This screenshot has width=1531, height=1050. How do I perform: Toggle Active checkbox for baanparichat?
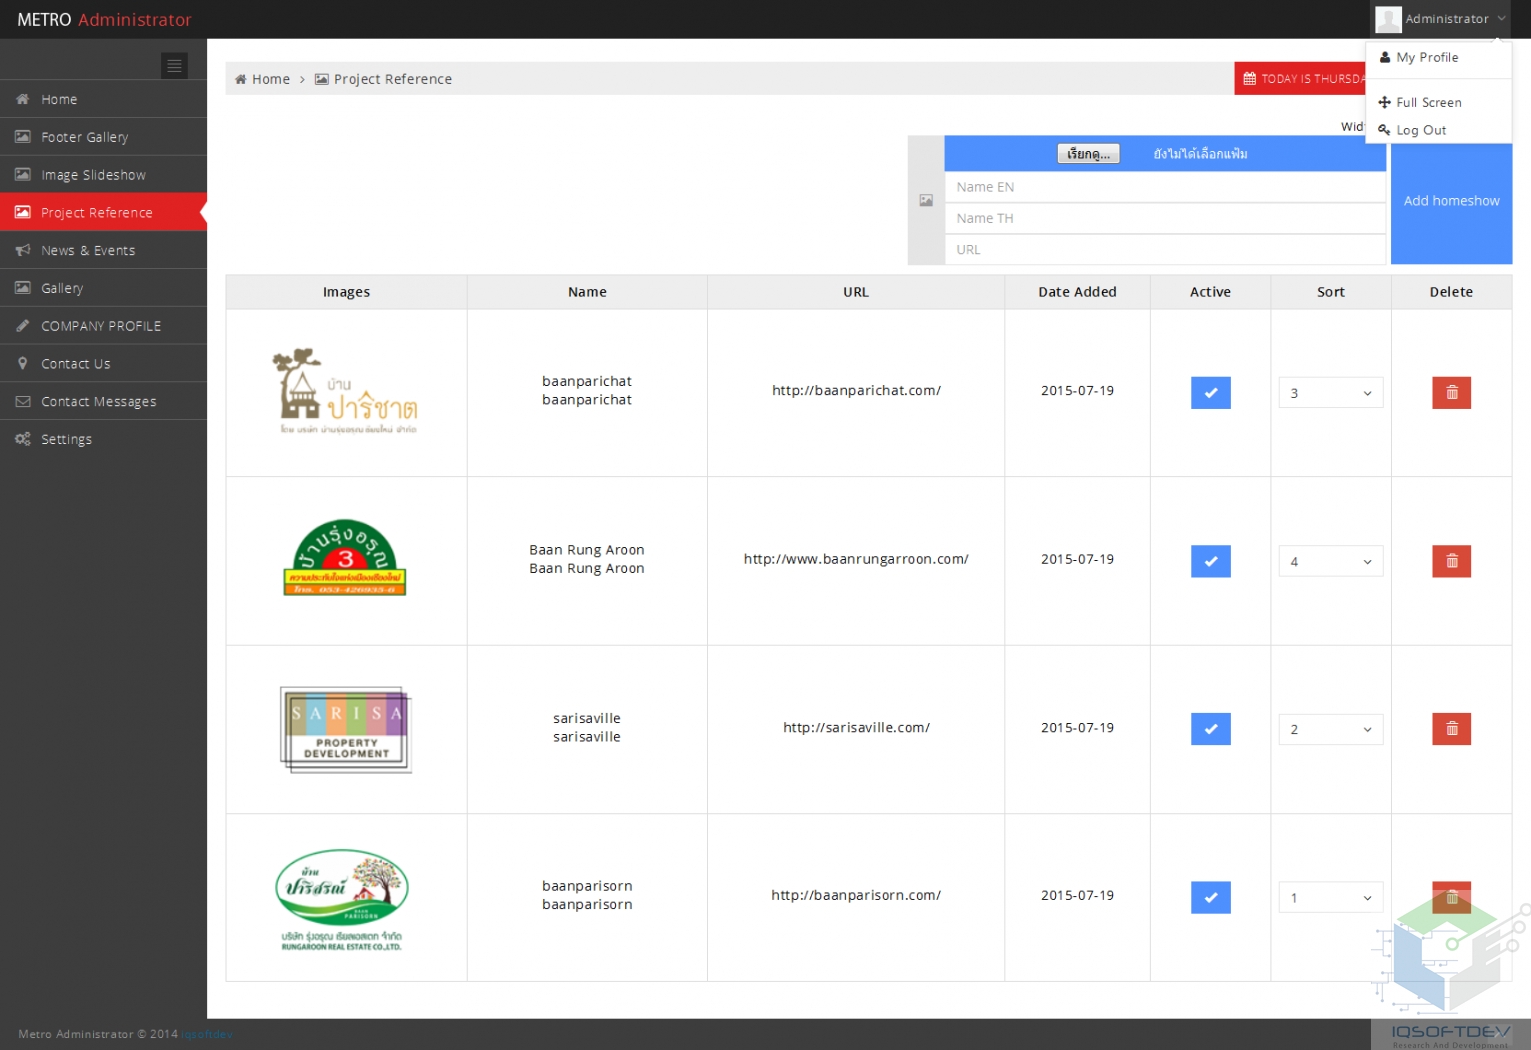point(1210,393)
